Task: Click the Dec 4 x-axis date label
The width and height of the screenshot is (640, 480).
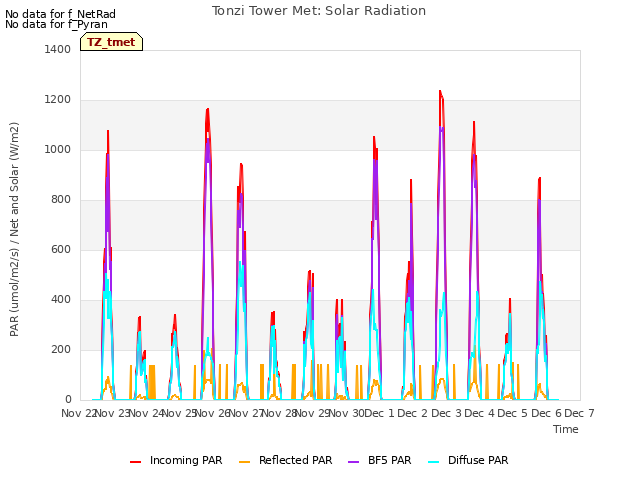Action: tap(480, 413)
